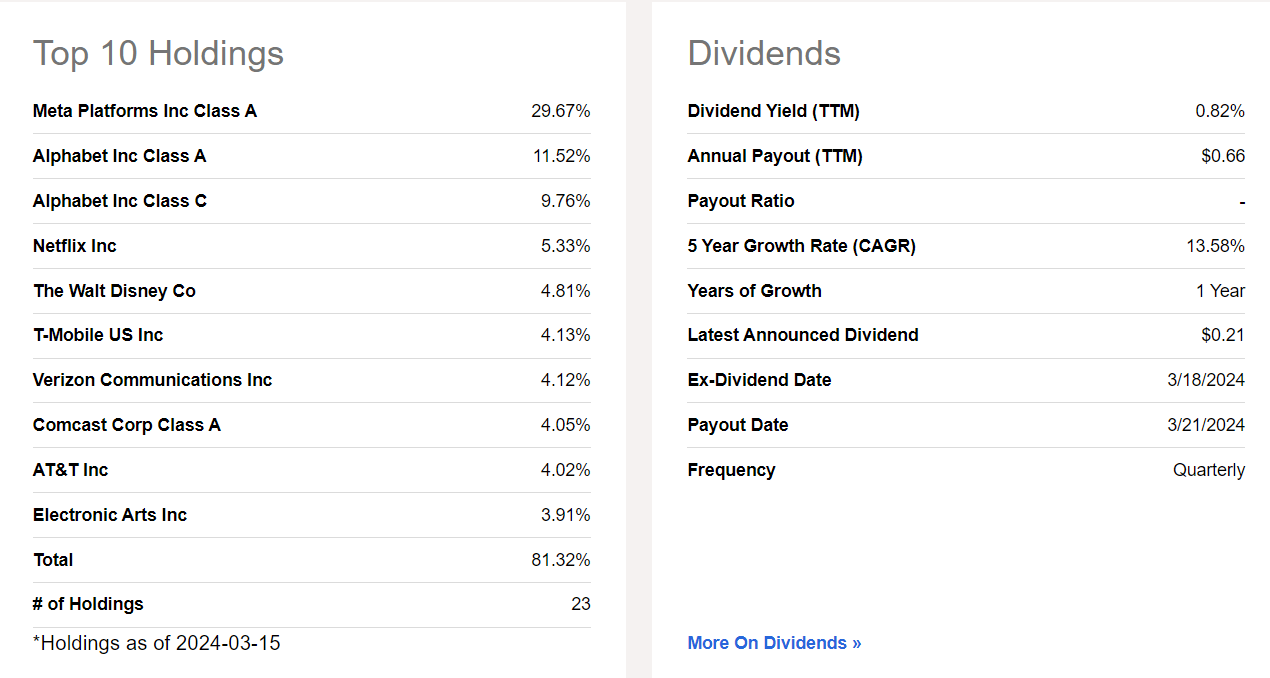Open Verizon Communications Inc entry
This screenshot has width=1270, height=678.
coord(152,380)
